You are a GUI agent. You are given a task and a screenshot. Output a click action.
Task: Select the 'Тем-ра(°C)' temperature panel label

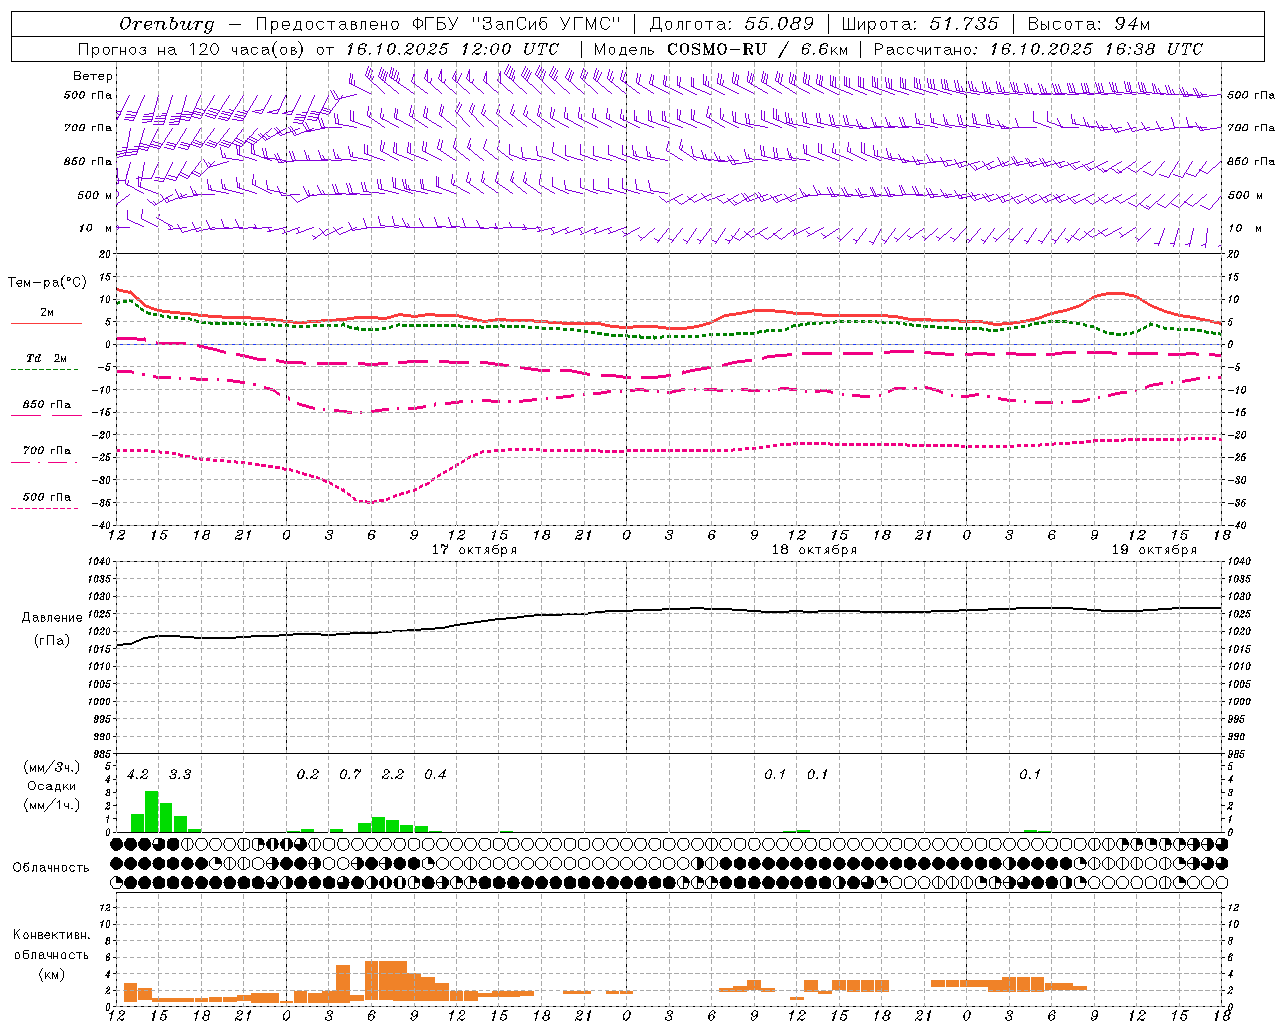(x=47, y=283)
